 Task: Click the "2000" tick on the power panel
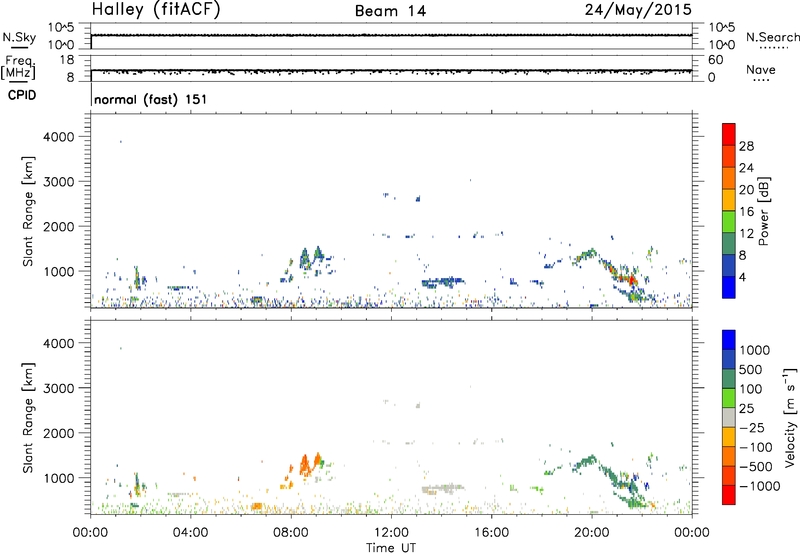pyautogui.click(x=59, y=226)
